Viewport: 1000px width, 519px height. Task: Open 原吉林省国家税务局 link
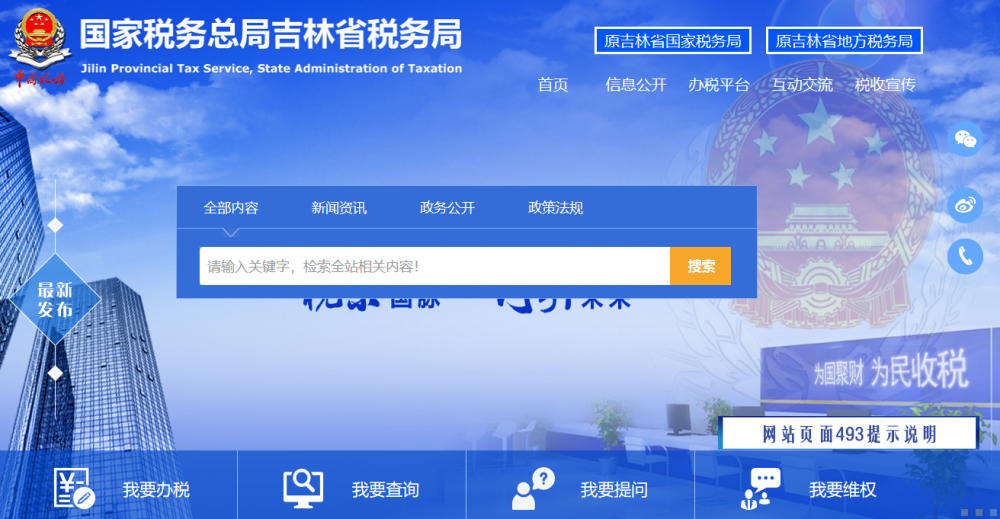672,41
